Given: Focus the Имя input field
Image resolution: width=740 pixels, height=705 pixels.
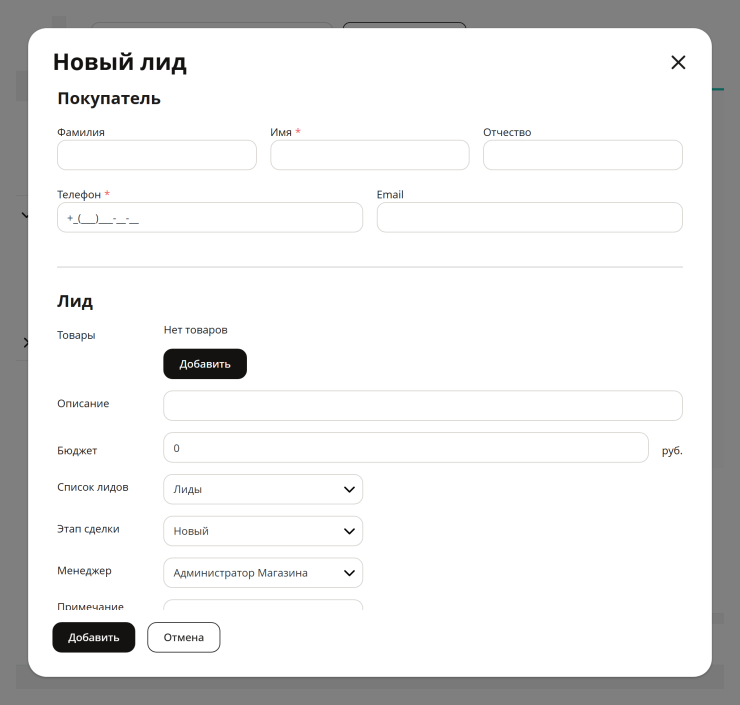Looking at the screenshot, I should click(x=370, y=155).
